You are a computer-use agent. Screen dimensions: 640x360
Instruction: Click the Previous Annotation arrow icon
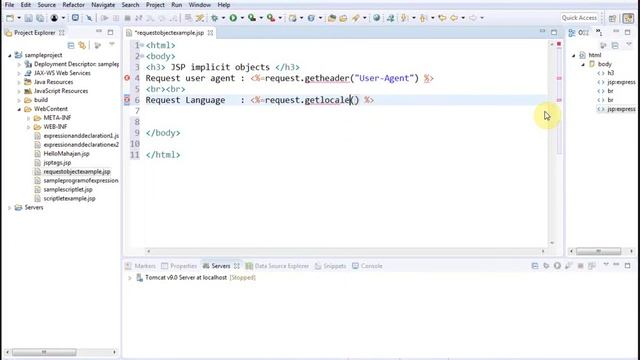coord(423,18)
